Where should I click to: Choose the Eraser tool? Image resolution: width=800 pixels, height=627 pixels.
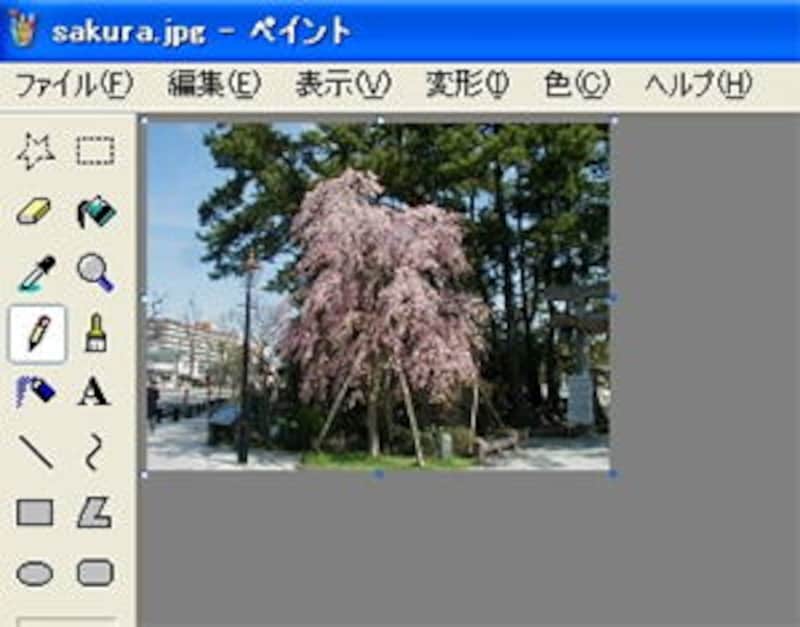tap(36, 212)
